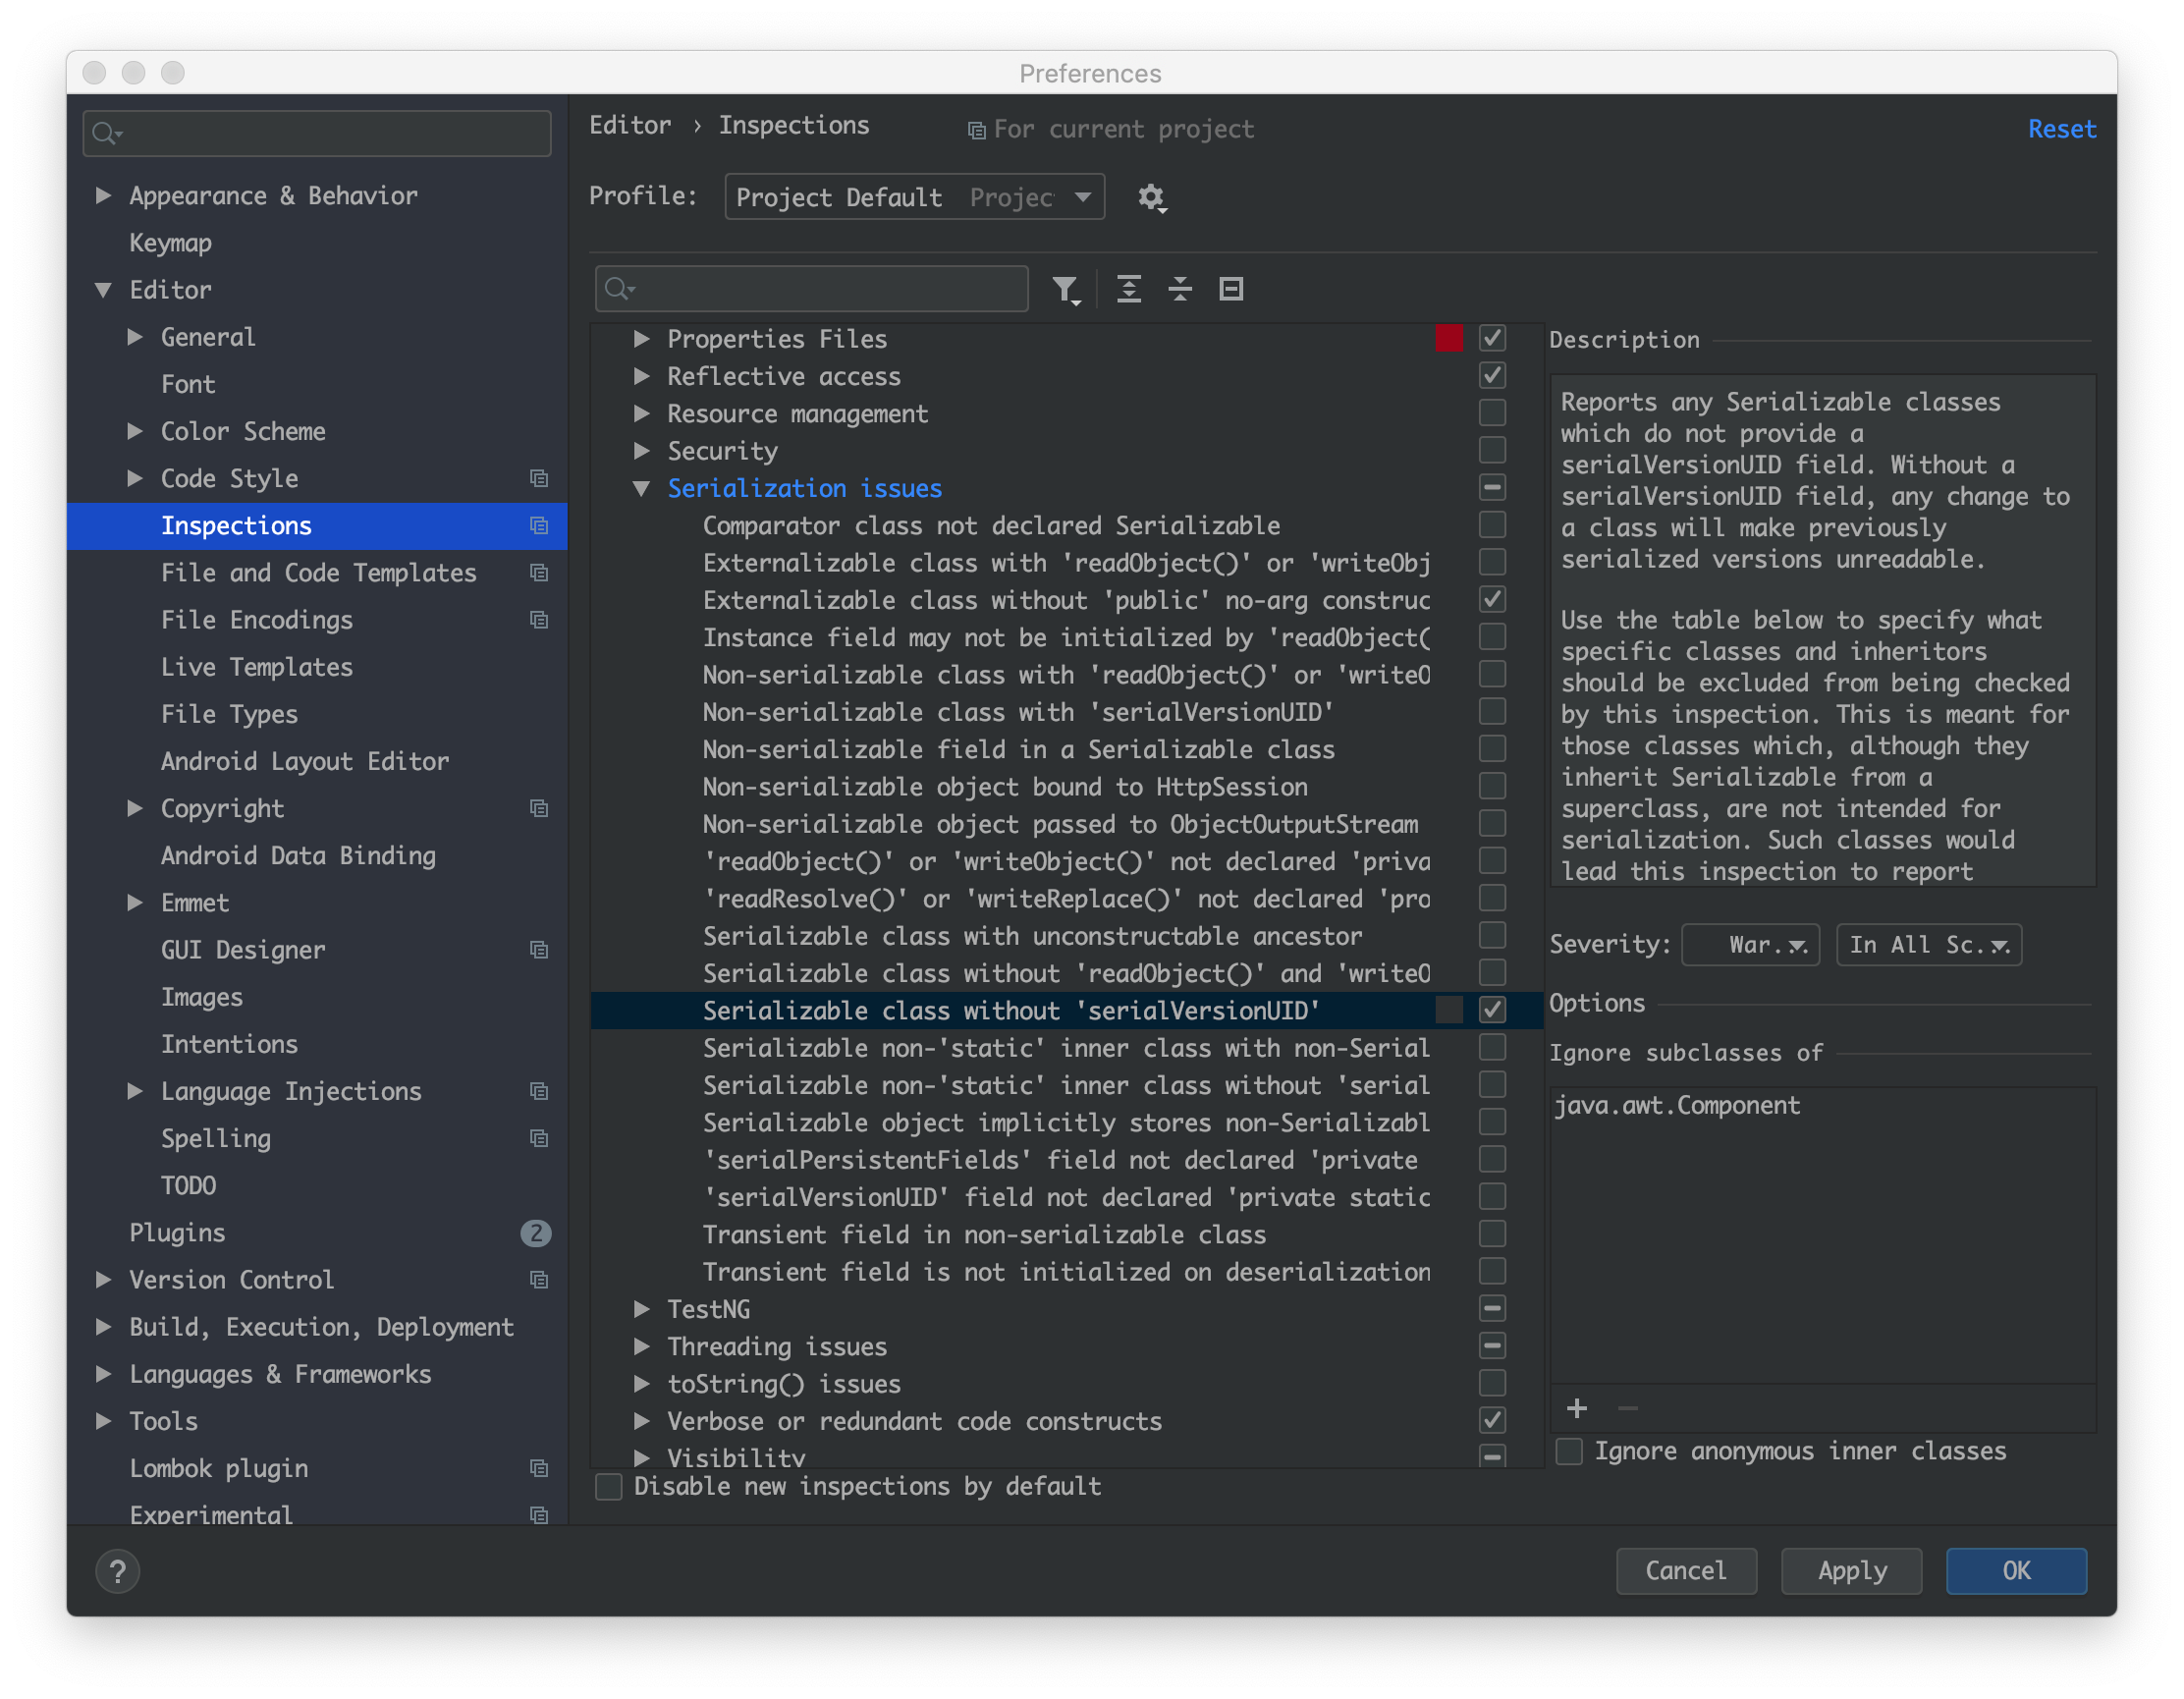This screenshot has width=2184, height=1699.
Task: Expand the Security inspections group
Action: click(642, 451)
